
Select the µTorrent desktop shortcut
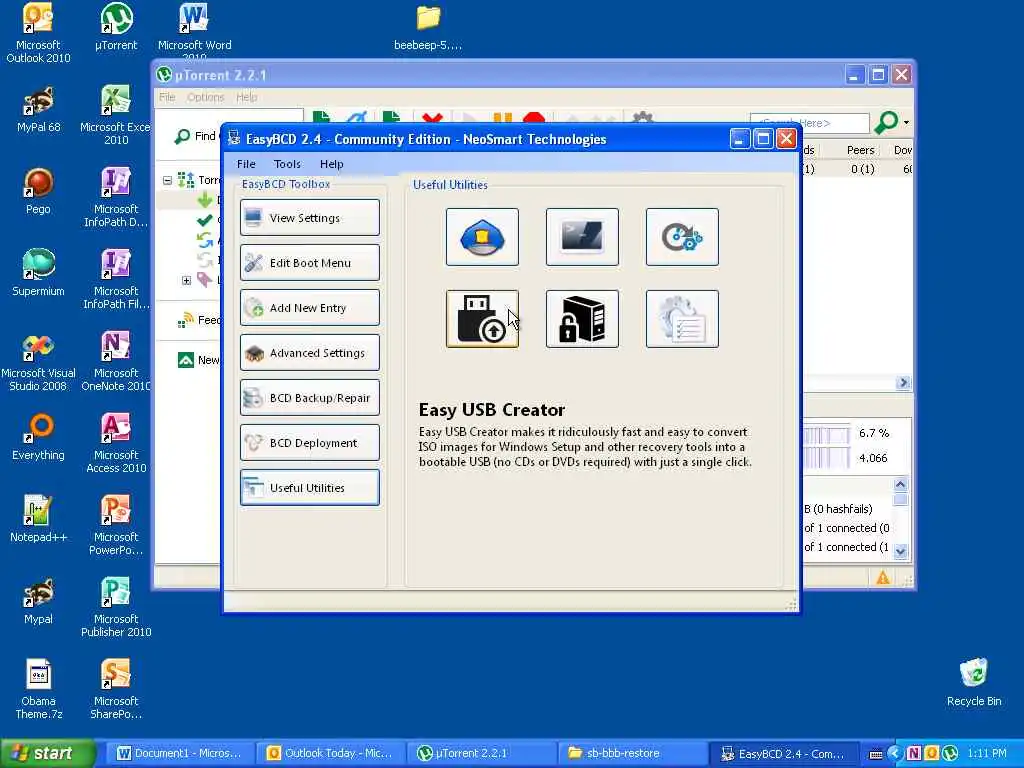click(116, 27)
